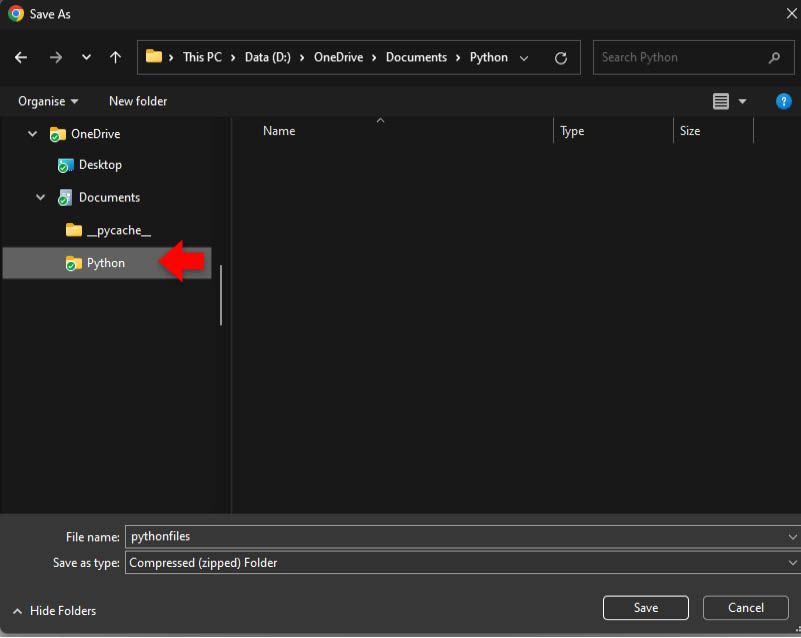Click Hide Folders toggle

54,611
